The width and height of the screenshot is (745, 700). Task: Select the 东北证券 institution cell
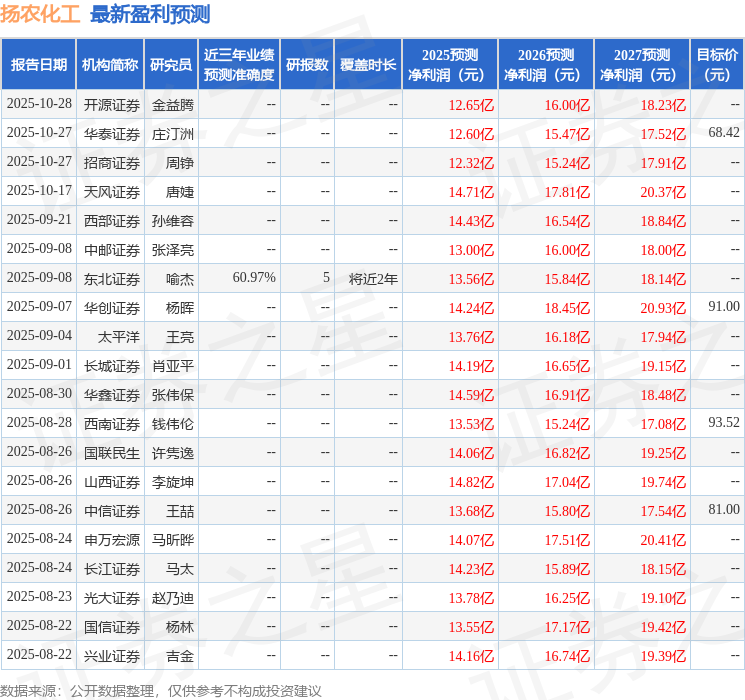point(112,279)
